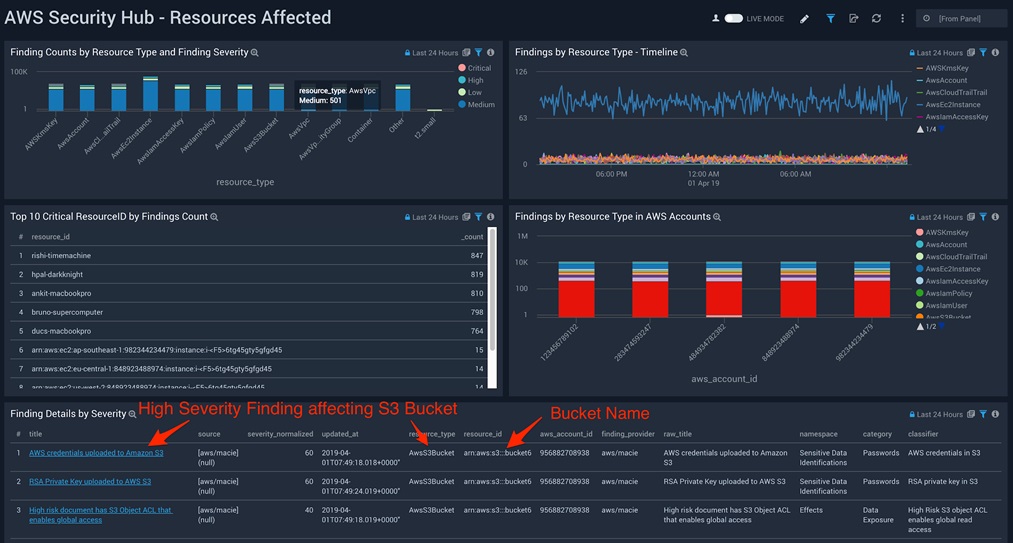Click copy icon on Top 10 Critical ResourceID panel
This screenshot has width=1013, height=543.
466,217
